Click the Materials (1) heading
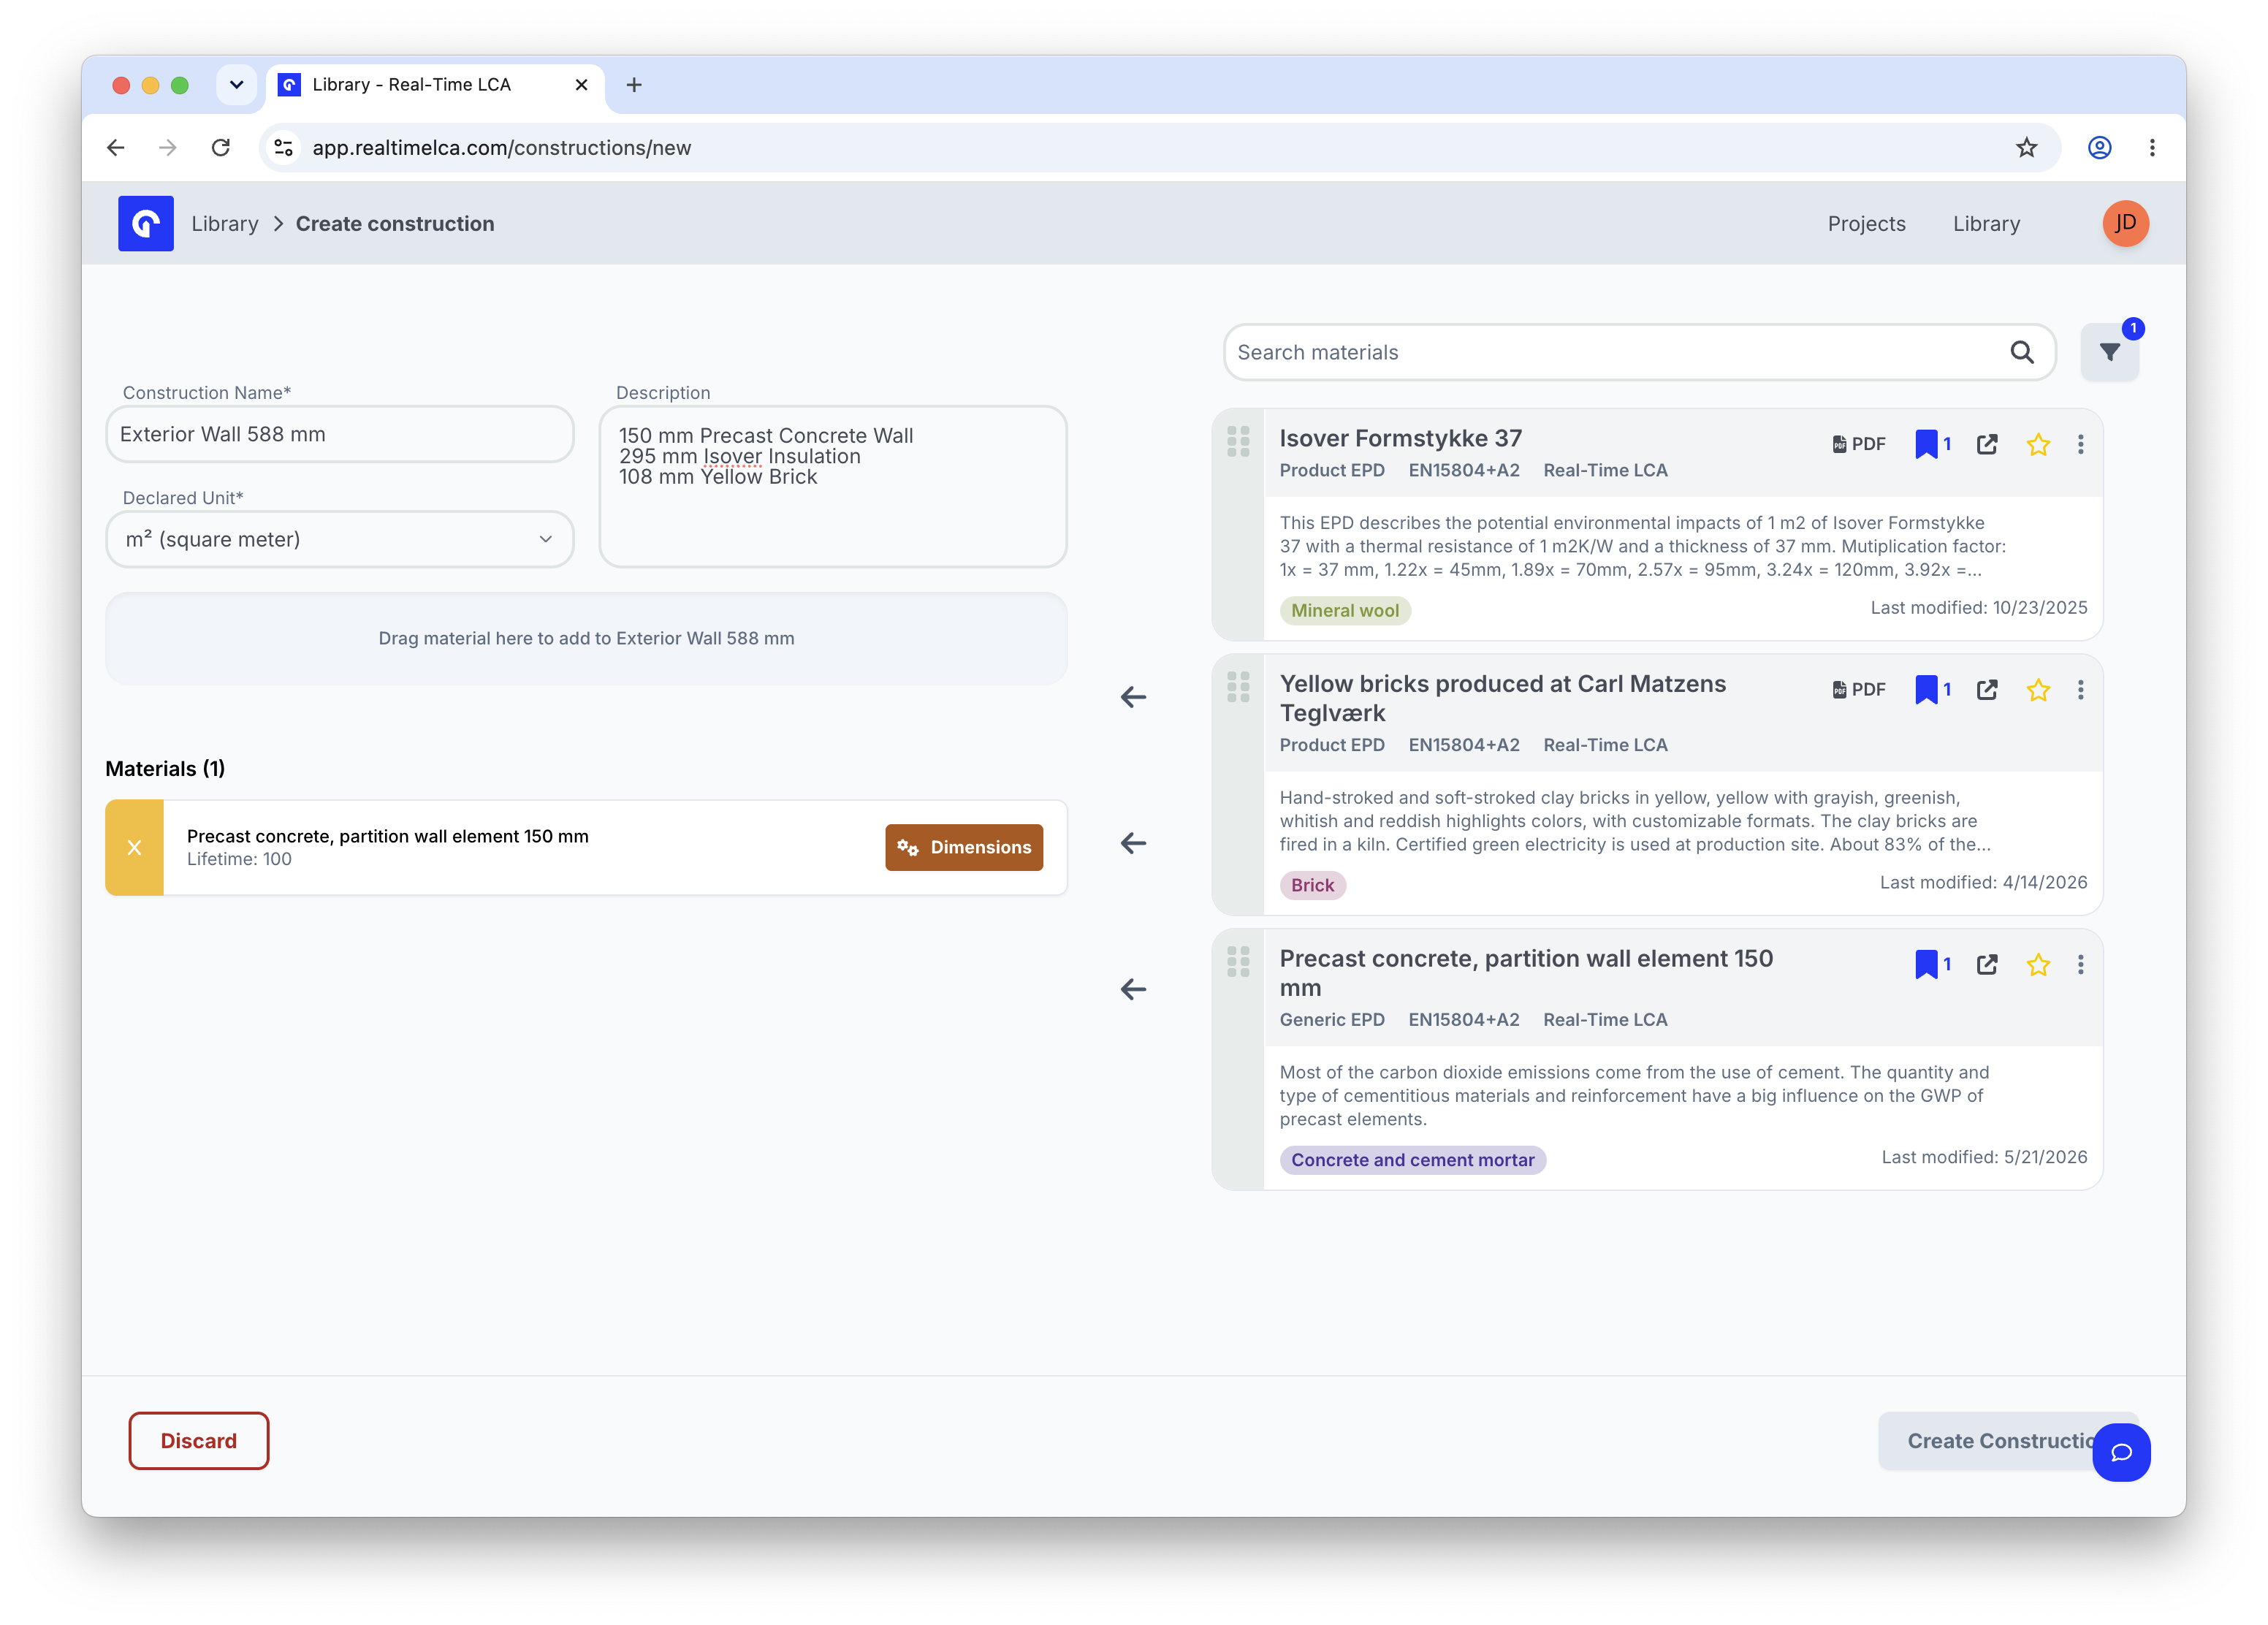The image size is (2268, 1625). (165, 768)
